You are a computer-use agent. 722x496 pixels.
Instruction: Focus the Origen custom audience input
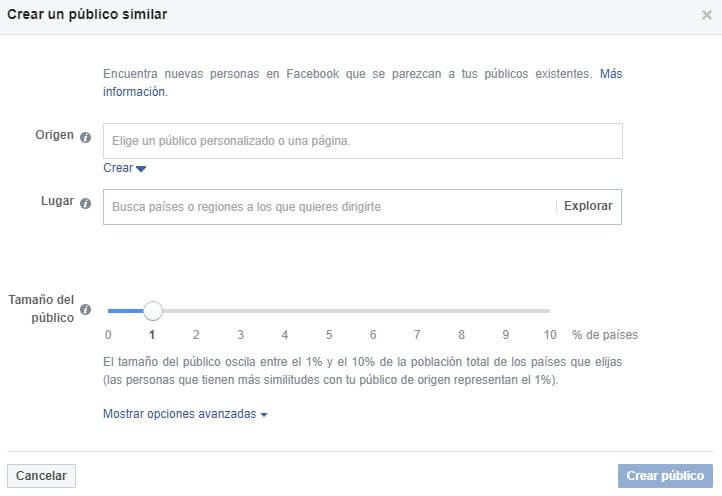point(362,141)
